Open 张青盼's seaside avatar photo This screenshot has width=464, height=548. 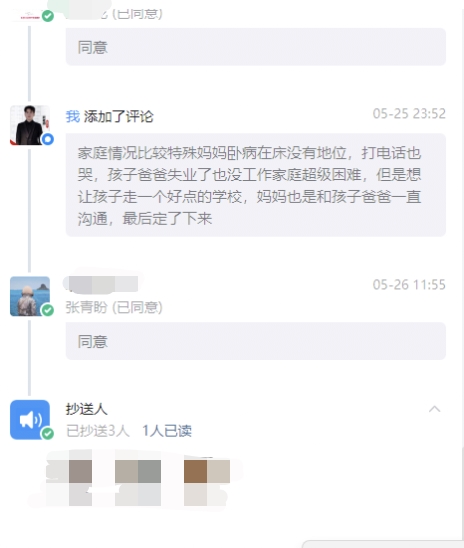pyautogui.click(x=30, y=296)
